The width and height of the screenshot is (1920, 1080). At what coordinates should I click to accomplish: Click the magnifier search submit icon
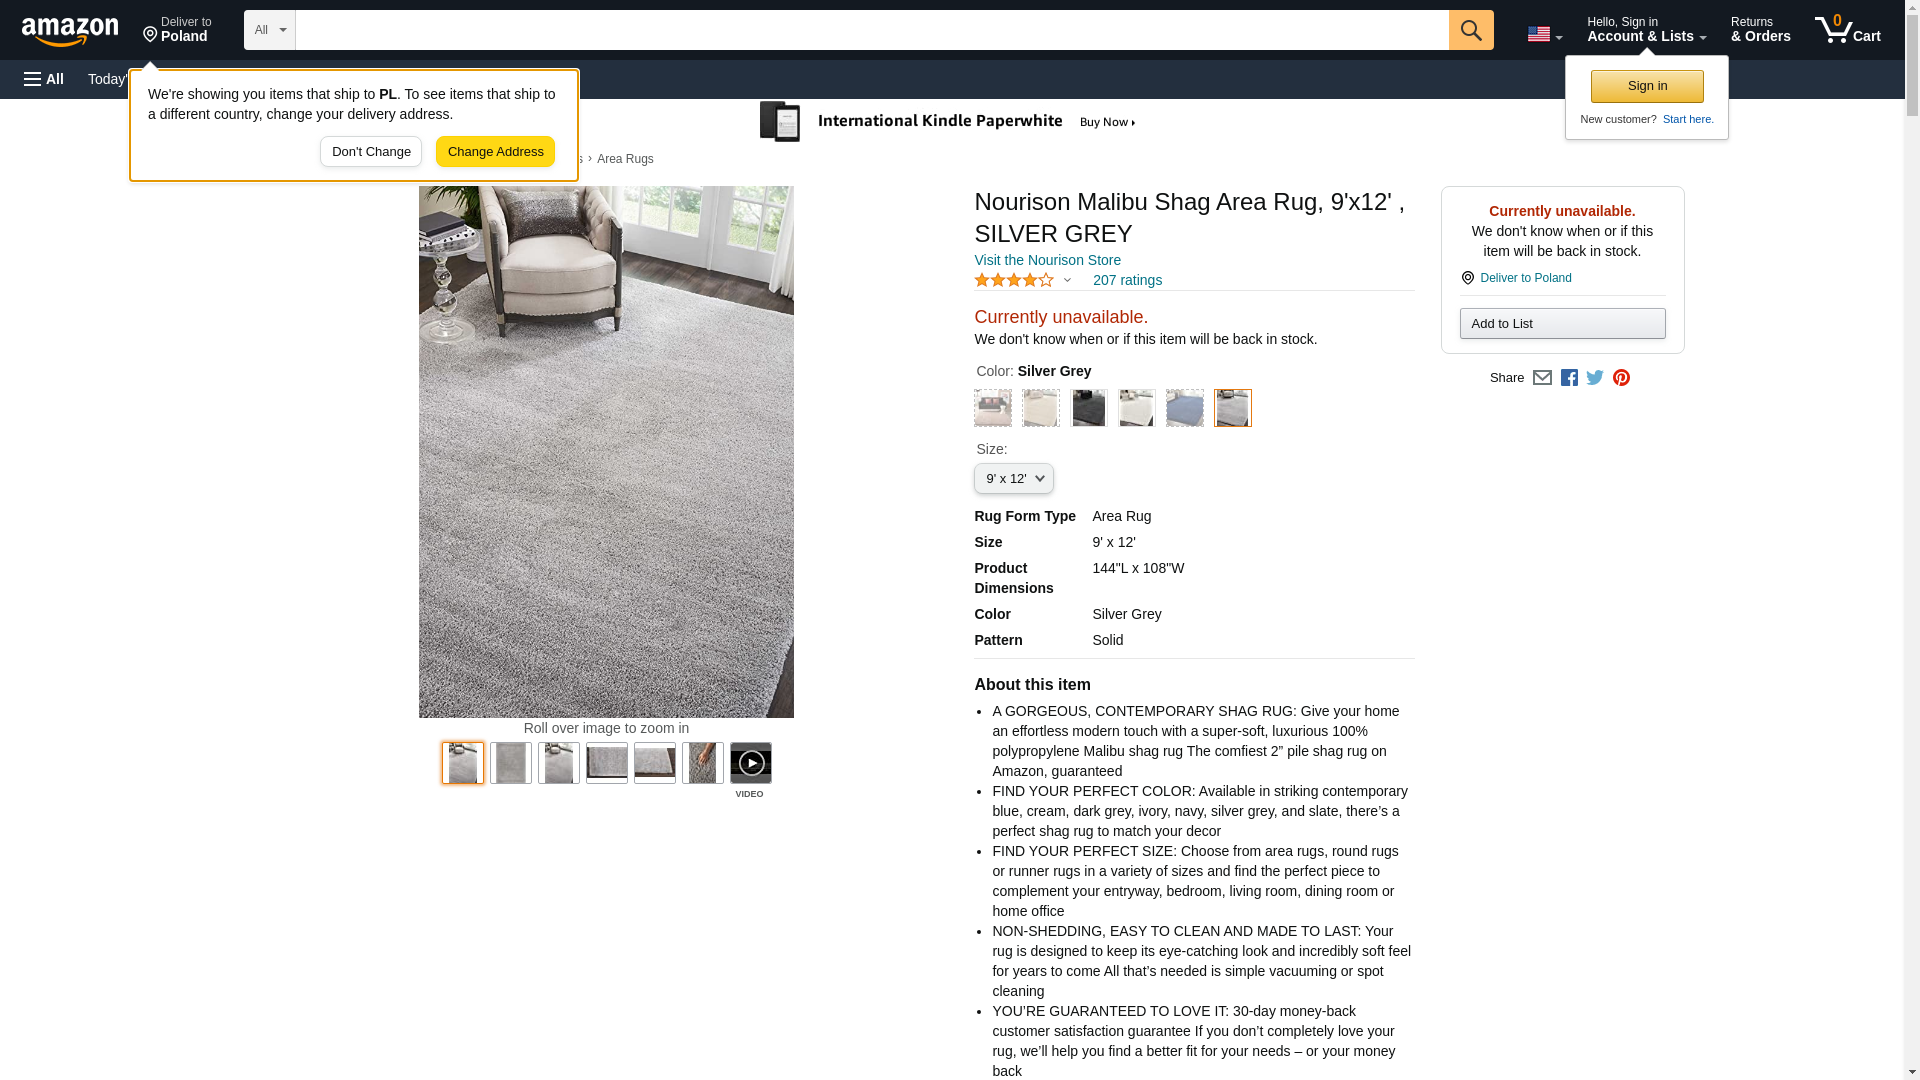tap(1470, 30)
